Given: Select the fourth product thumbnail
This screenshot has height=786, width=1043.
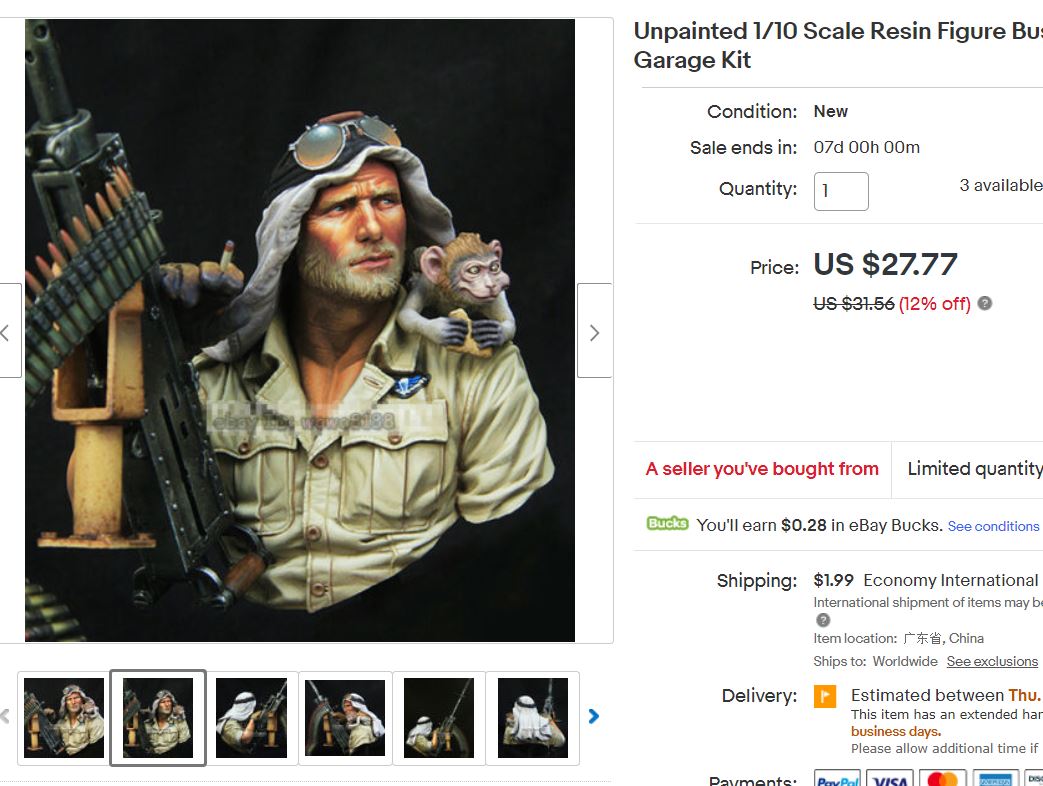Looking at the screenshot, I should coord(345,717).
